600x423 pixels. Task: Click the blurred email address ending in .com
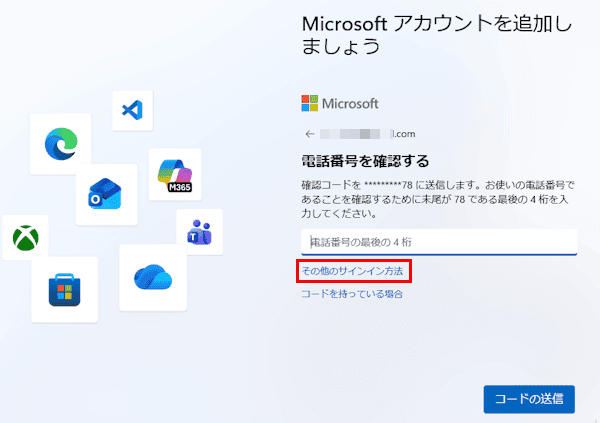(367, 134)
